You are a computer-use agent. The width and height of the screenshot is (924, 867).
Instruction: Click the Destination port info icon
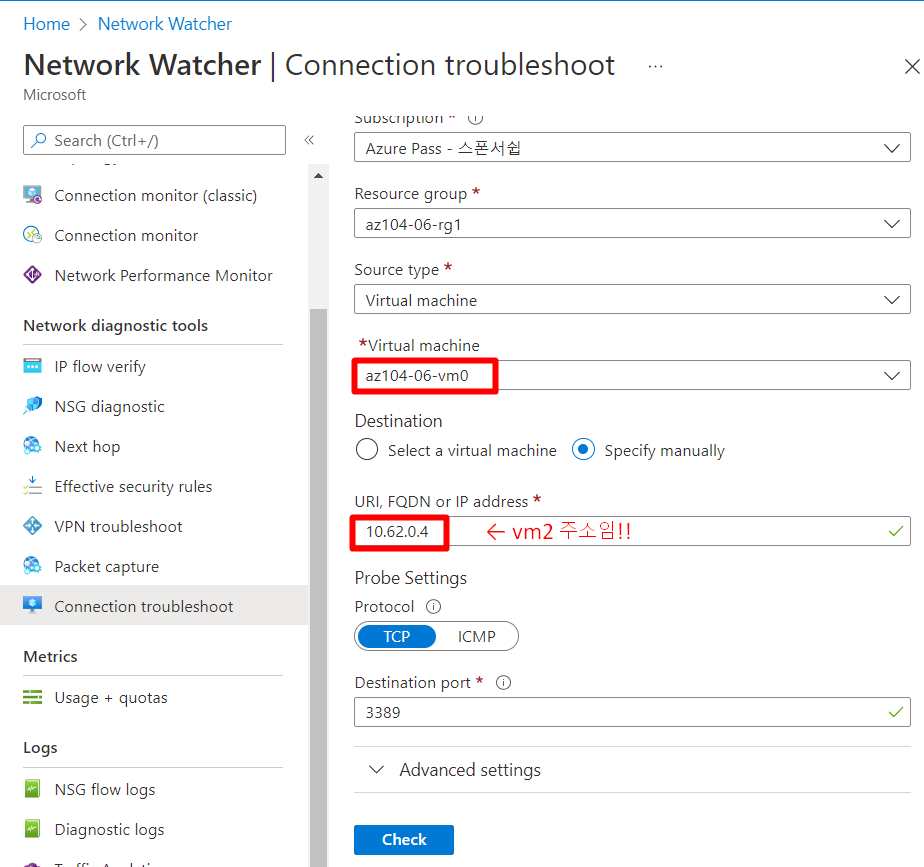[x=503, y=683]
